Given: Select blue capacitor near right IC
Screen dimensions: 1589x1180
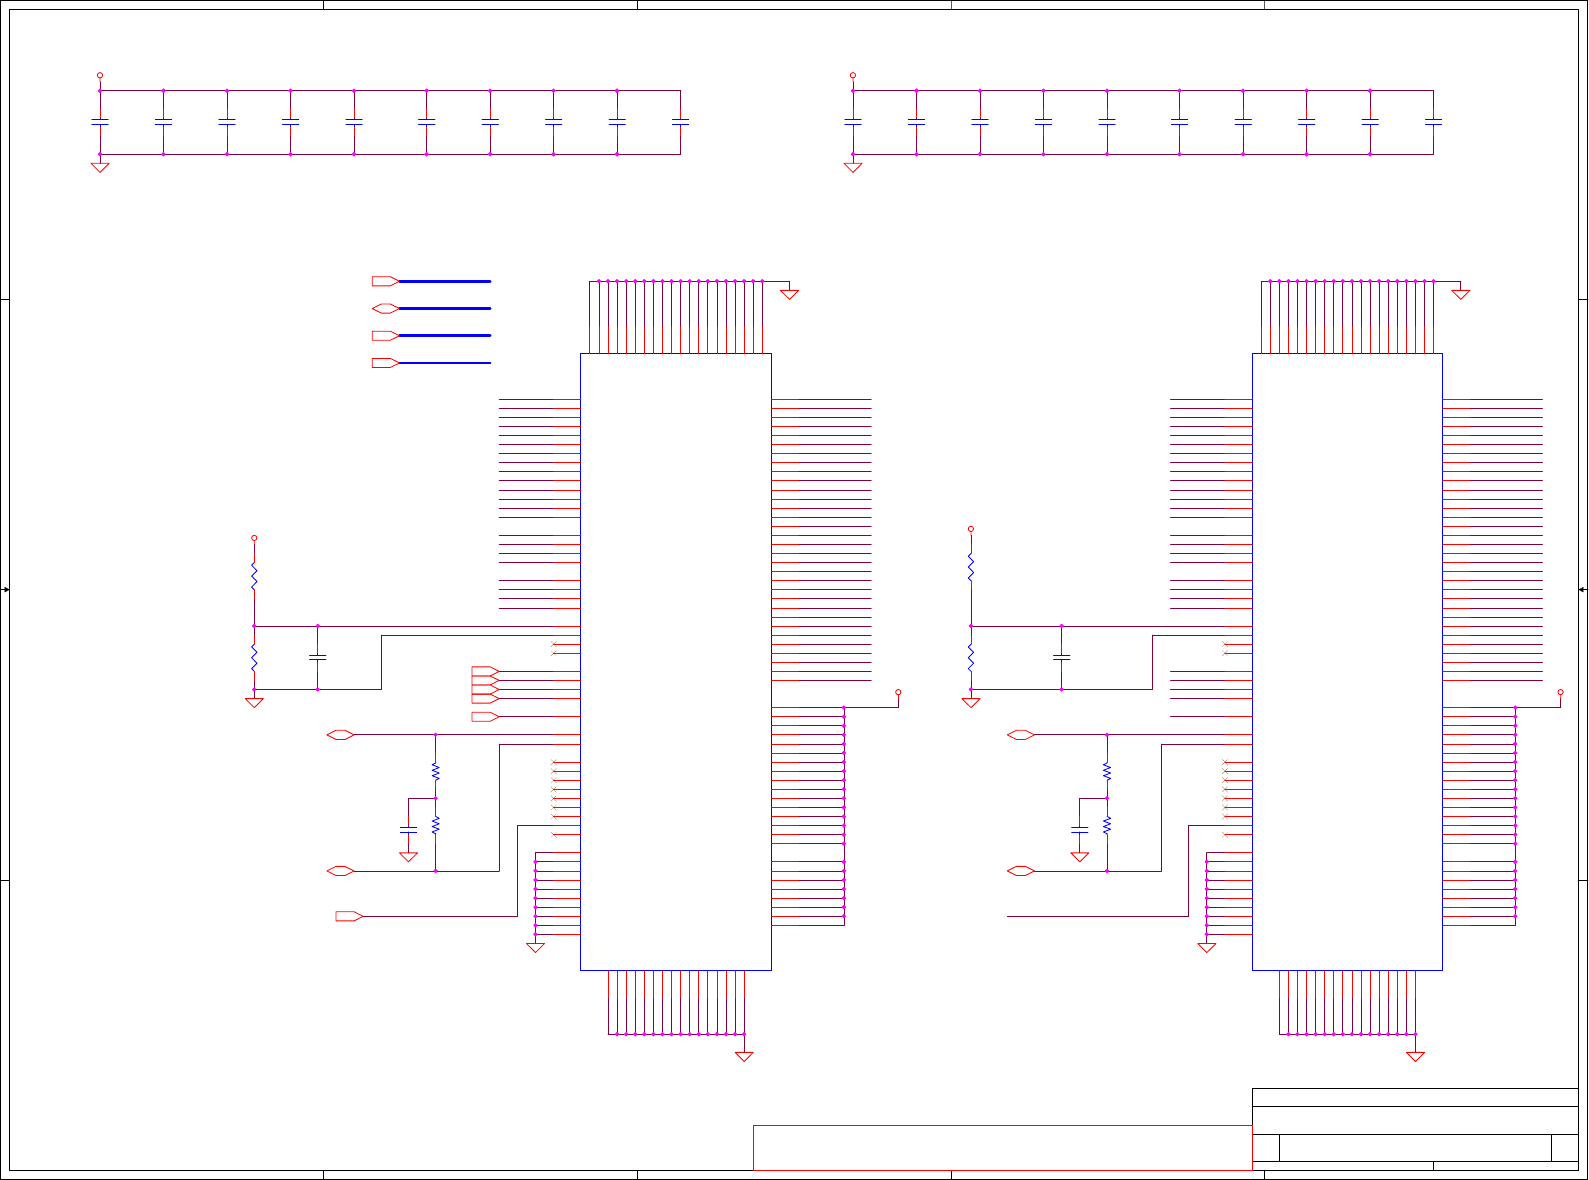Looking at the screenshot, I should click(x=1079, y=830).
